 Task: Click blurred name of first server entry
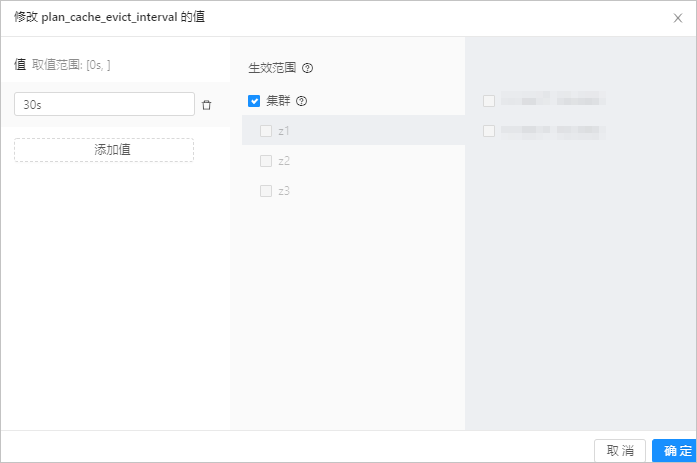[x=553, y=101]
